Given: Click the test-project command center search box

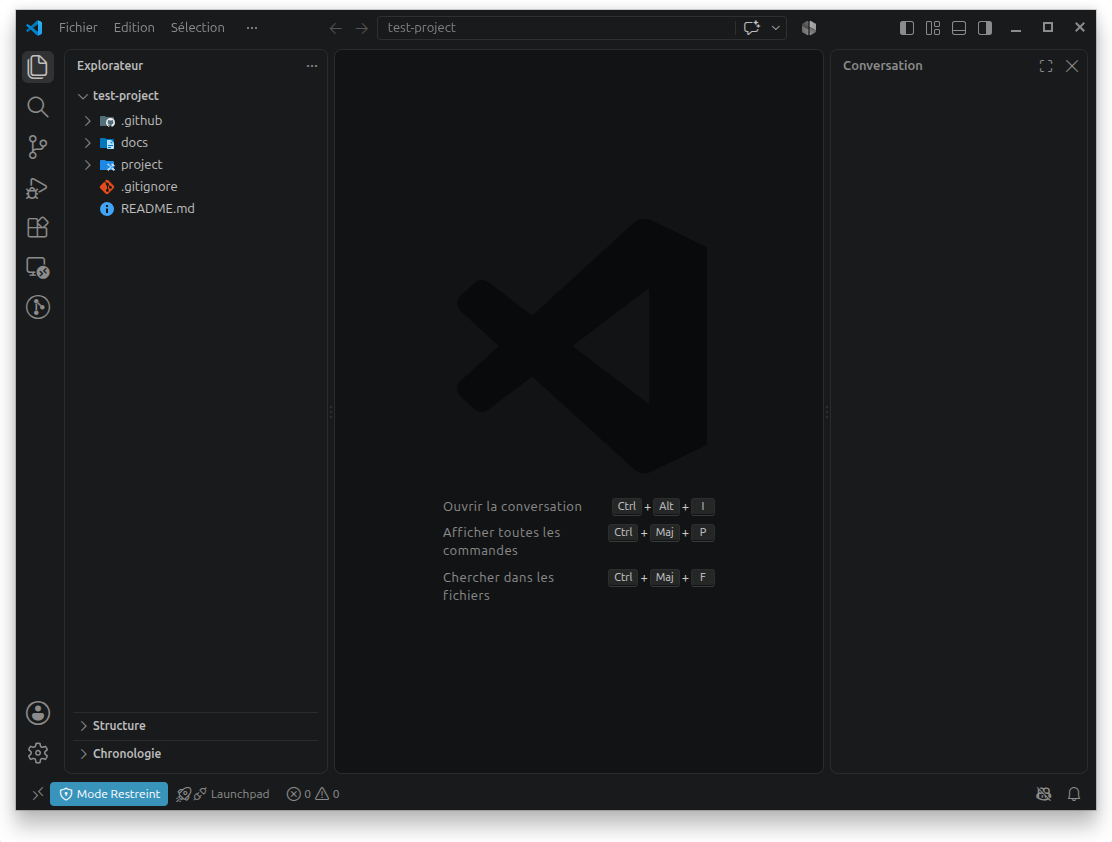Looking at the screenshot, I should pyautogui.click(x=557, y=28).
